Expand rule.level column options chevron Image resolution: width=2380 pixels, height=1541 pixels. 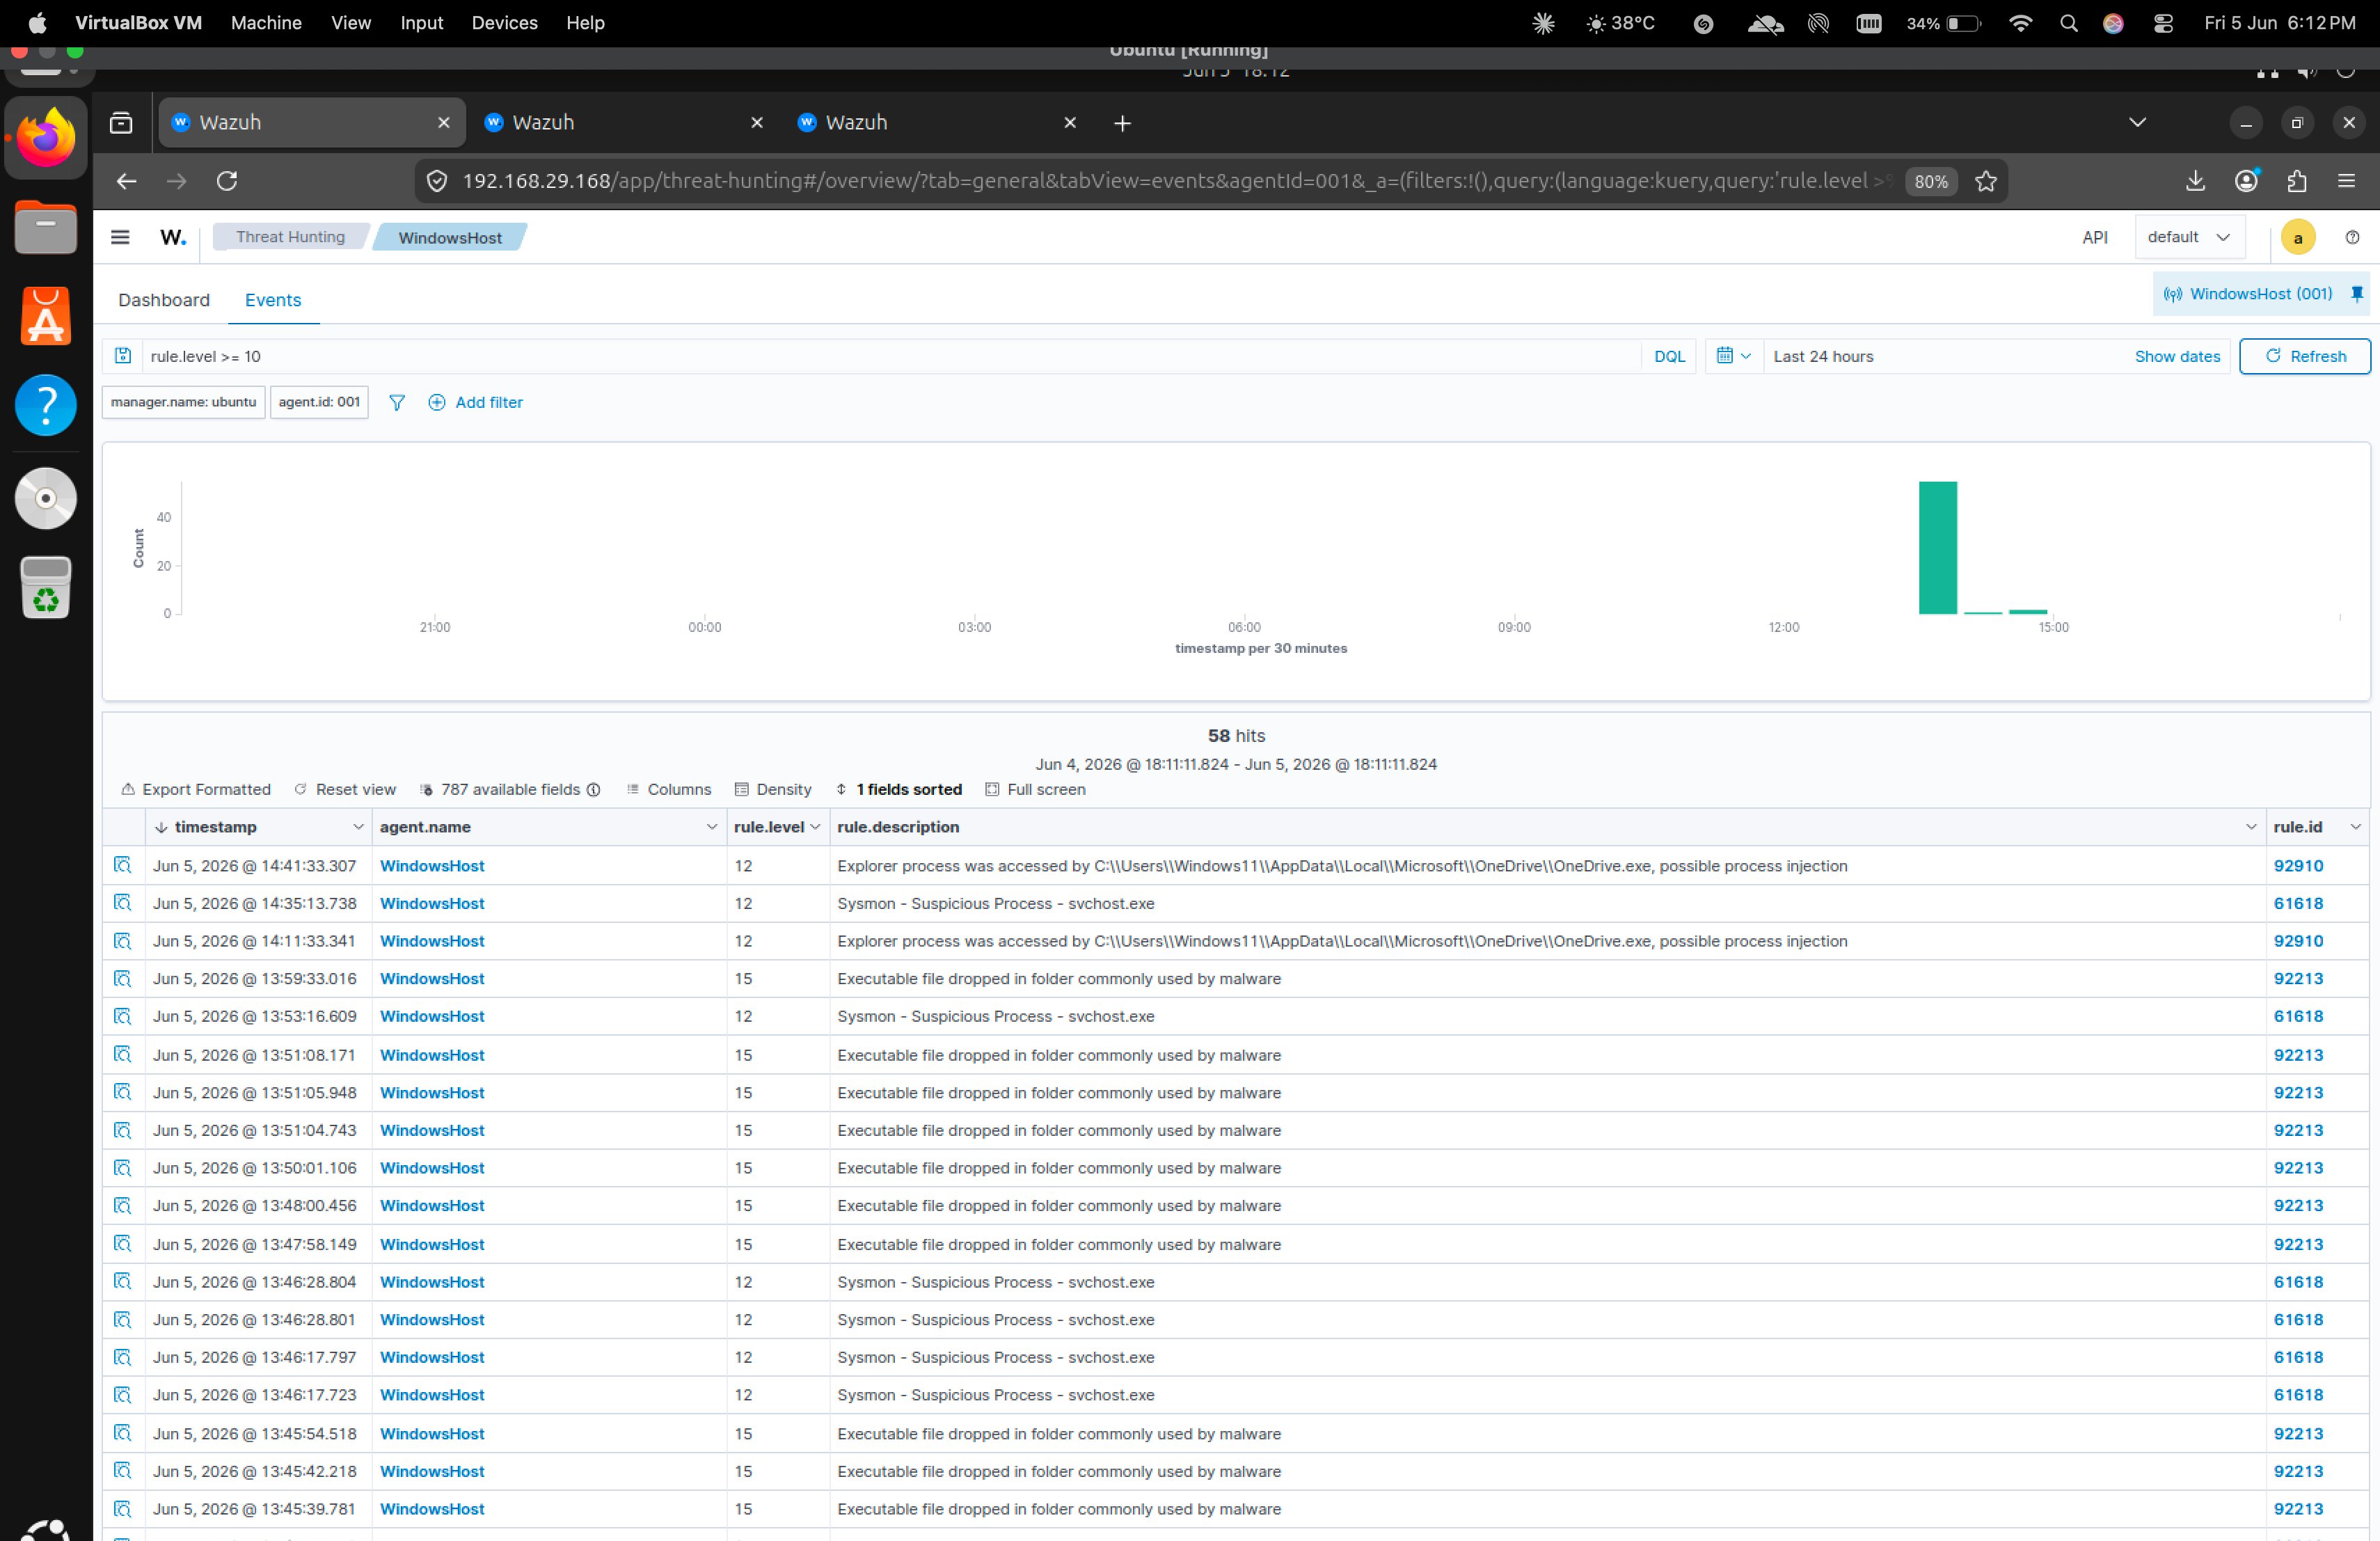815,827
